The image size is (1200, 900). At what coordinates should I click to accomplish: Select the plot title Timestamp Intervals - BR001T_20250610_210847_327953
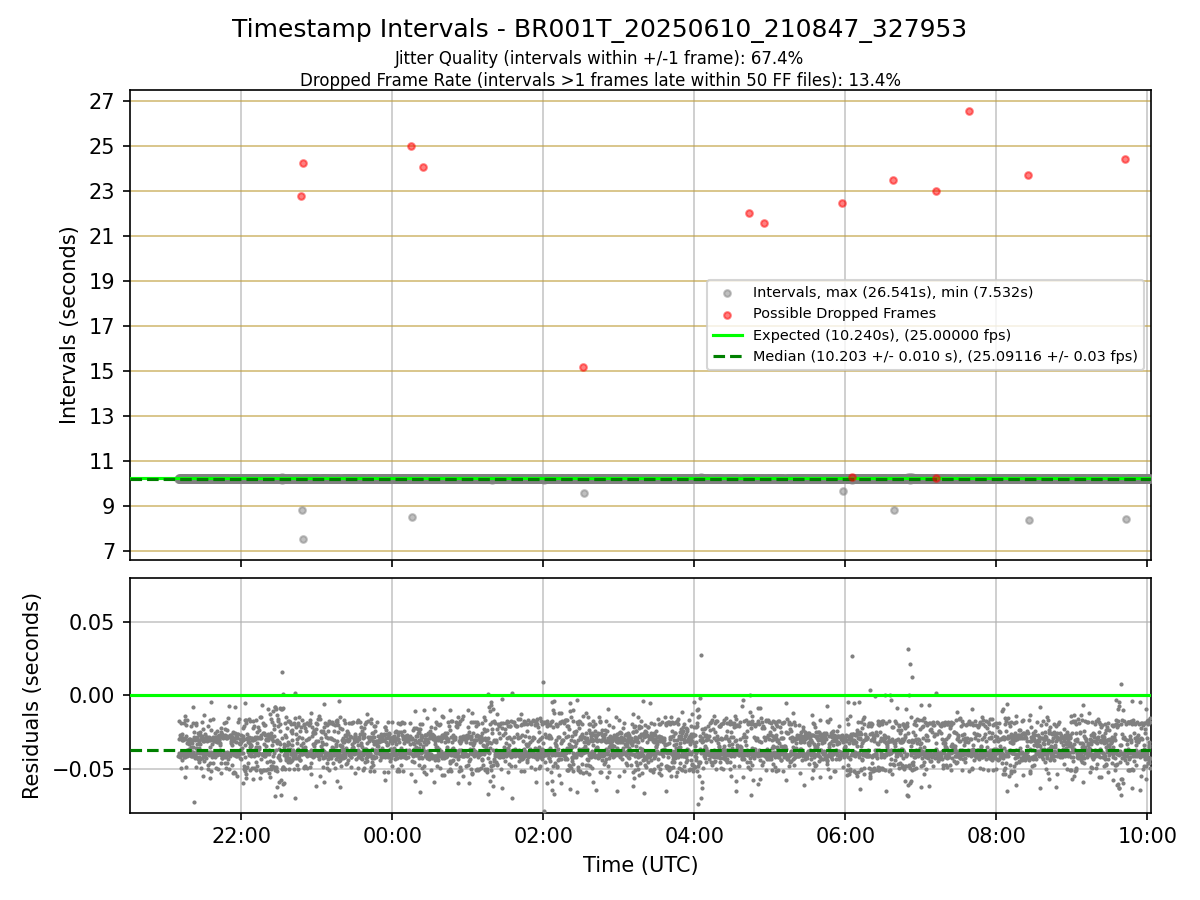point(599,29)
